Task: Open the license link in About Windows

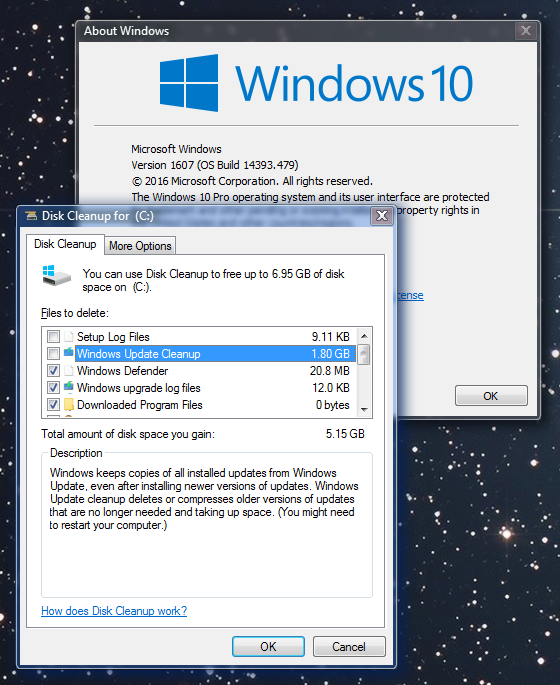Action: 410,295
